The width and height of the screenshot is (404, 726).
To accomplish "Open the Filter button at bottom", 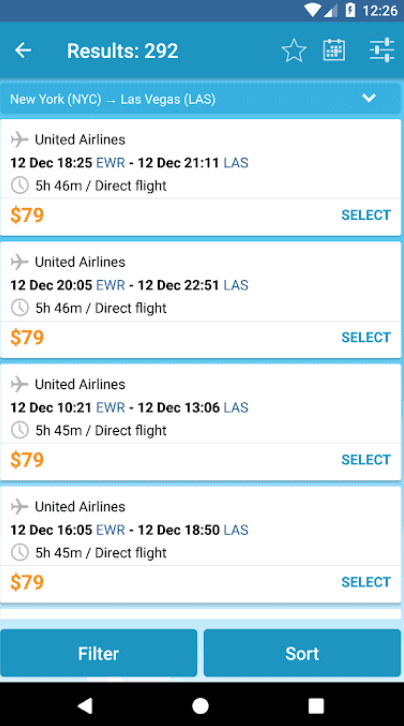I will tap(99, 653).
